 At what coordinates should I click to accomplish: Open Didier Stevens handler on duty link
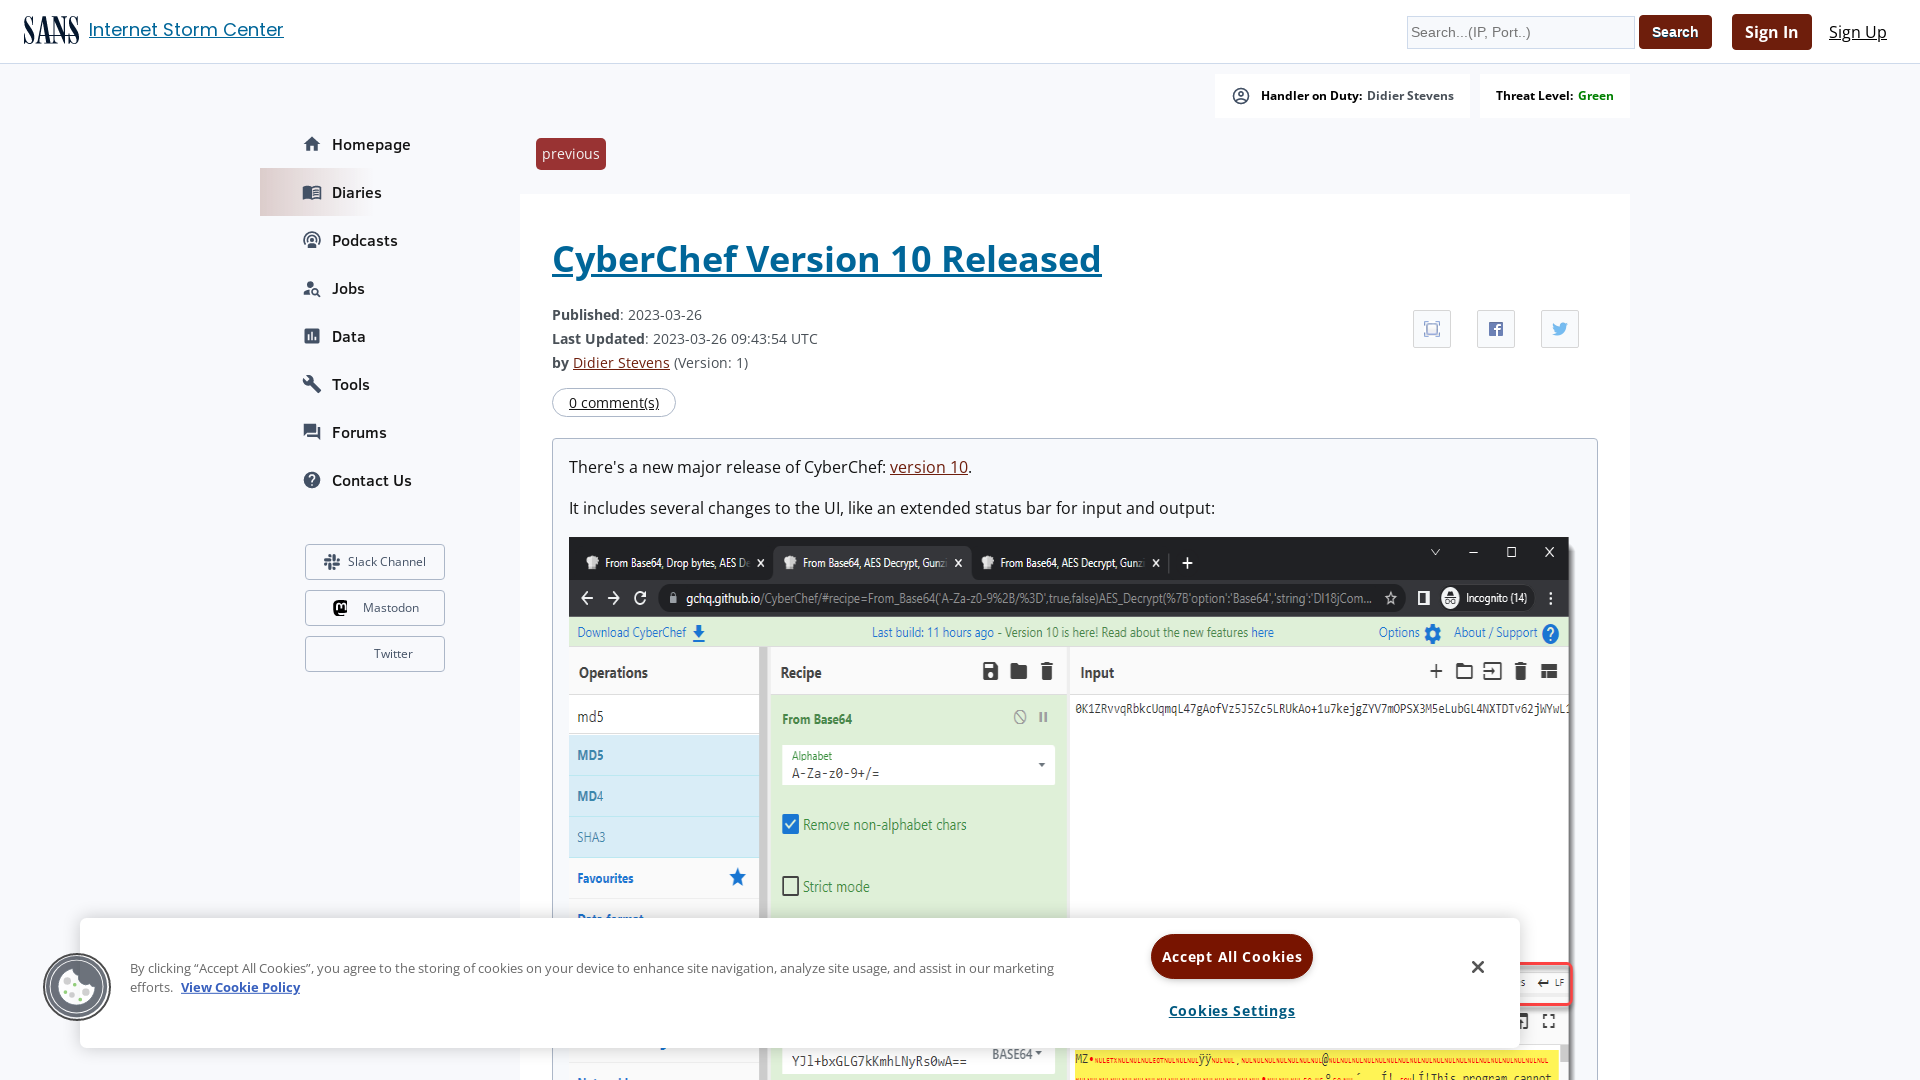tap(1410, 96)
